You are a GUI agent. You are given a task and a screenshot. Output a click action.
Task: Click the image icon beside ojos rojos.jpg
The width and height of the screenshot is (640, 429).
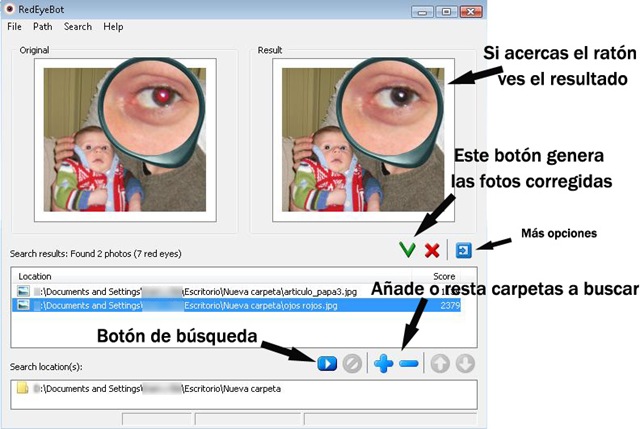pos(23,305)
